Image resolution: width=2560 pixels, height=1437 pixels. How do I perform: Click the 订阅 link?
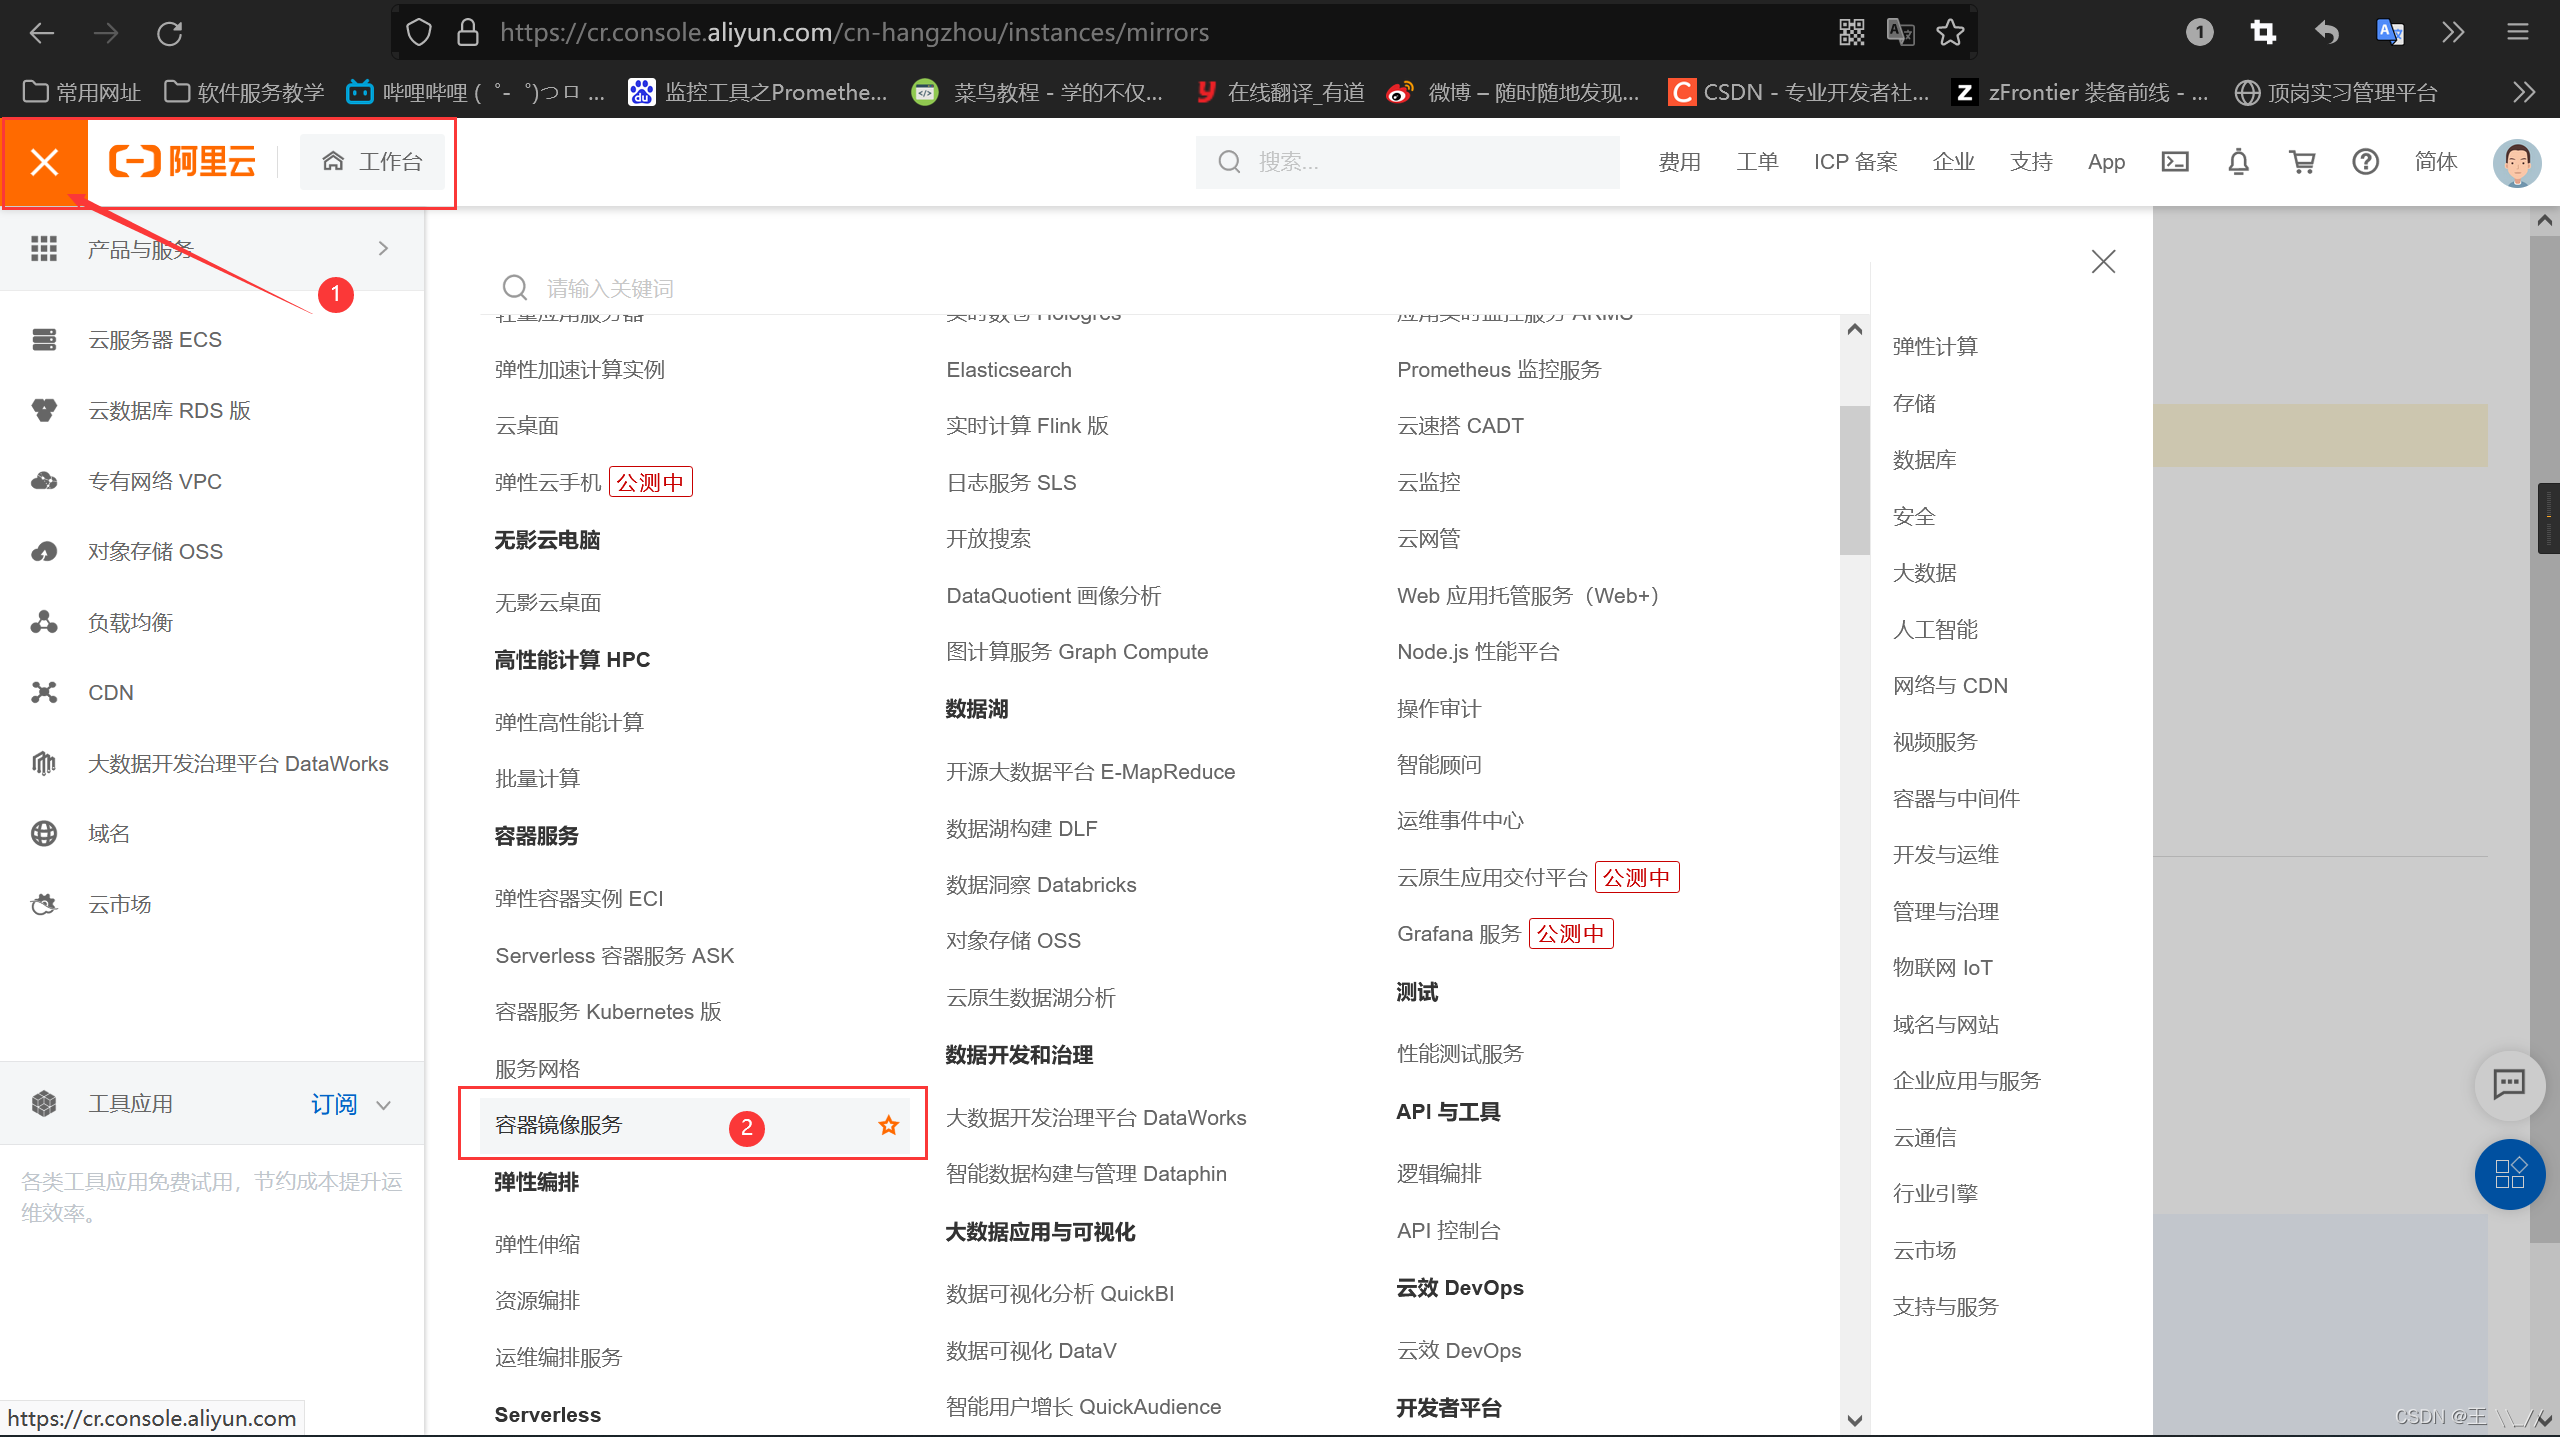(x=334, y=1104)
